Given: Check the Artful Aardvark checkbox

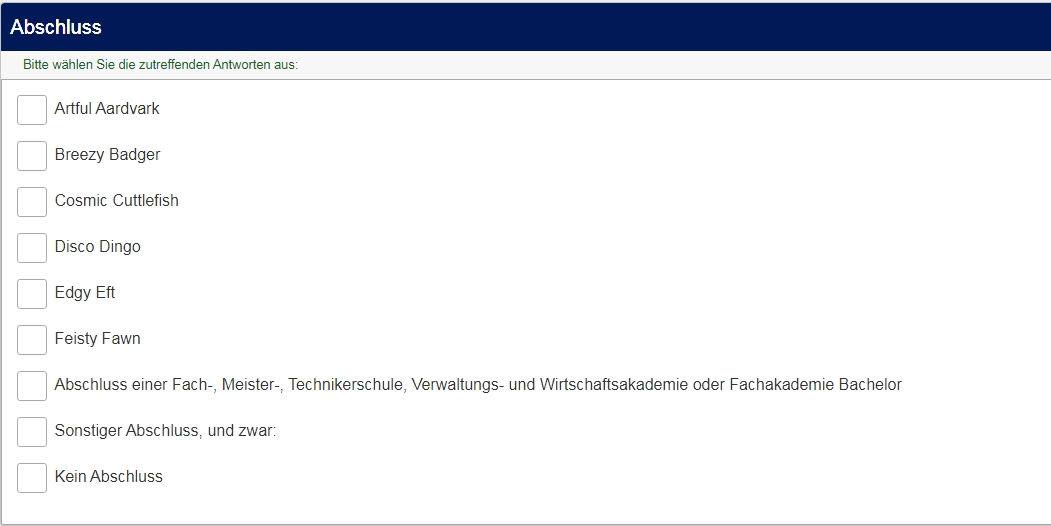Looking at the screenshot, I should point(32,110).
